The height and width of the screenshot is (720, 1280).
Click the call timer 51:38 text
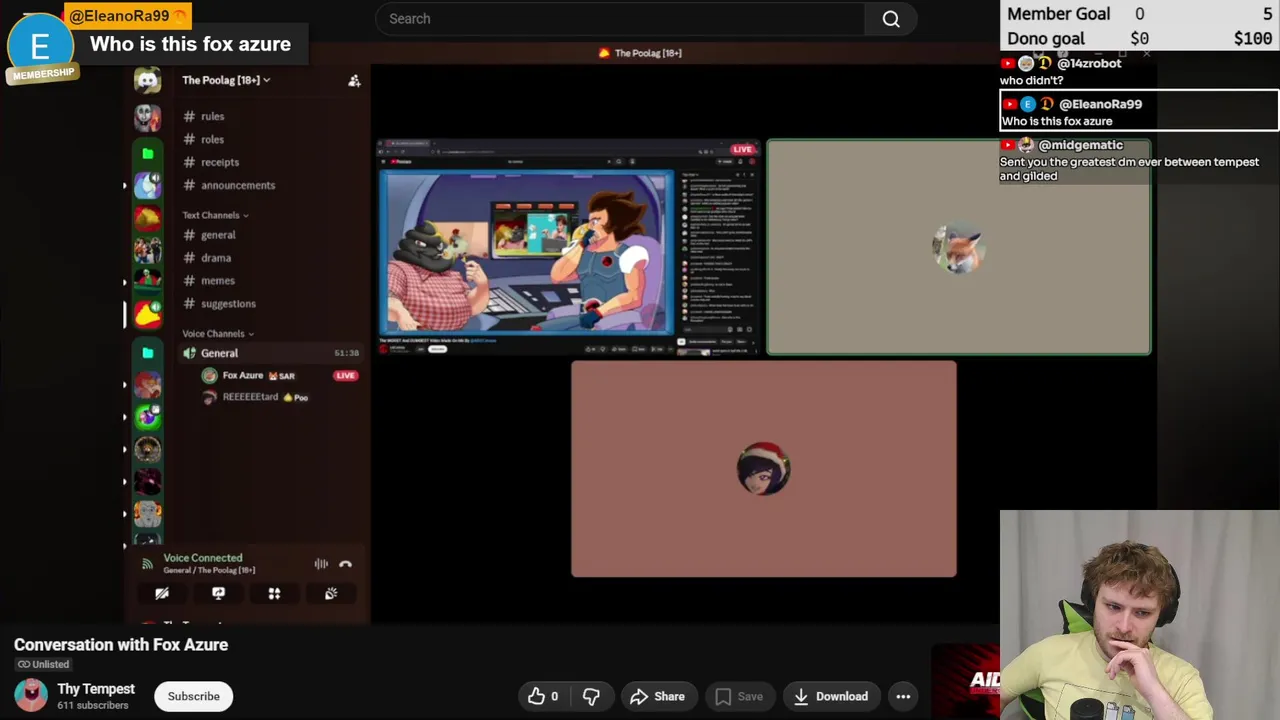point(346,353)
